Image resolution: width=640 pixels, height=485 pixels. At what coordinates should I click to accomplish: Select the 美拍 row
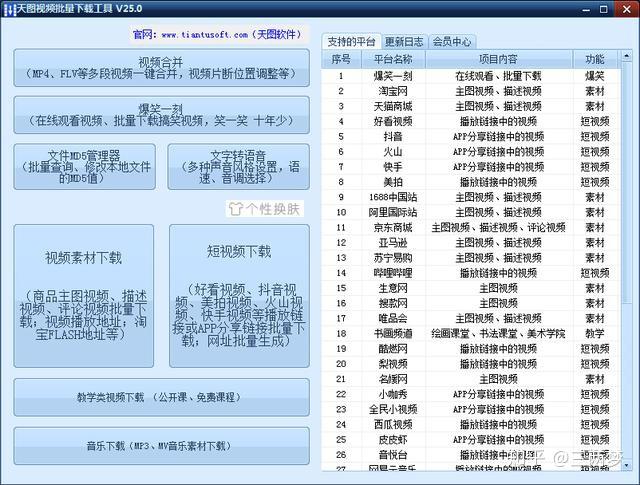(471, 182)
